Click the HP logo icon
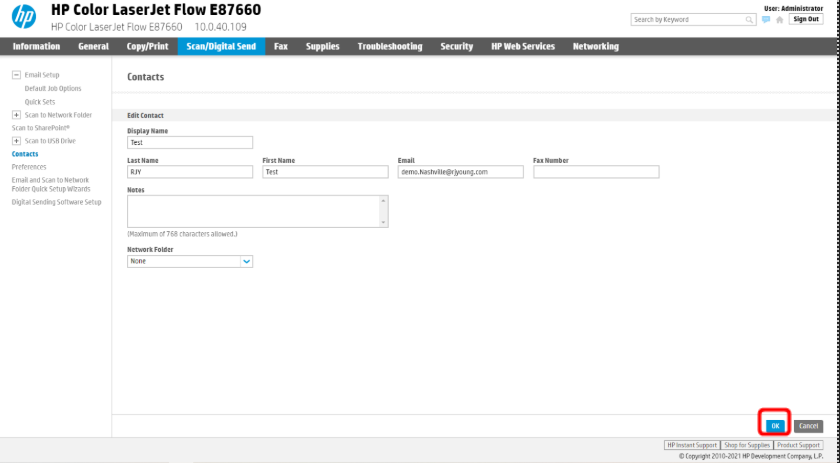 24,17
